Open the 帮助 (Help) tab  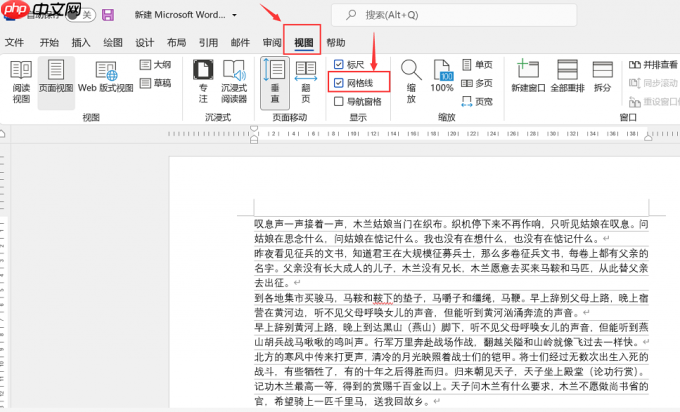tap(336, 43)
